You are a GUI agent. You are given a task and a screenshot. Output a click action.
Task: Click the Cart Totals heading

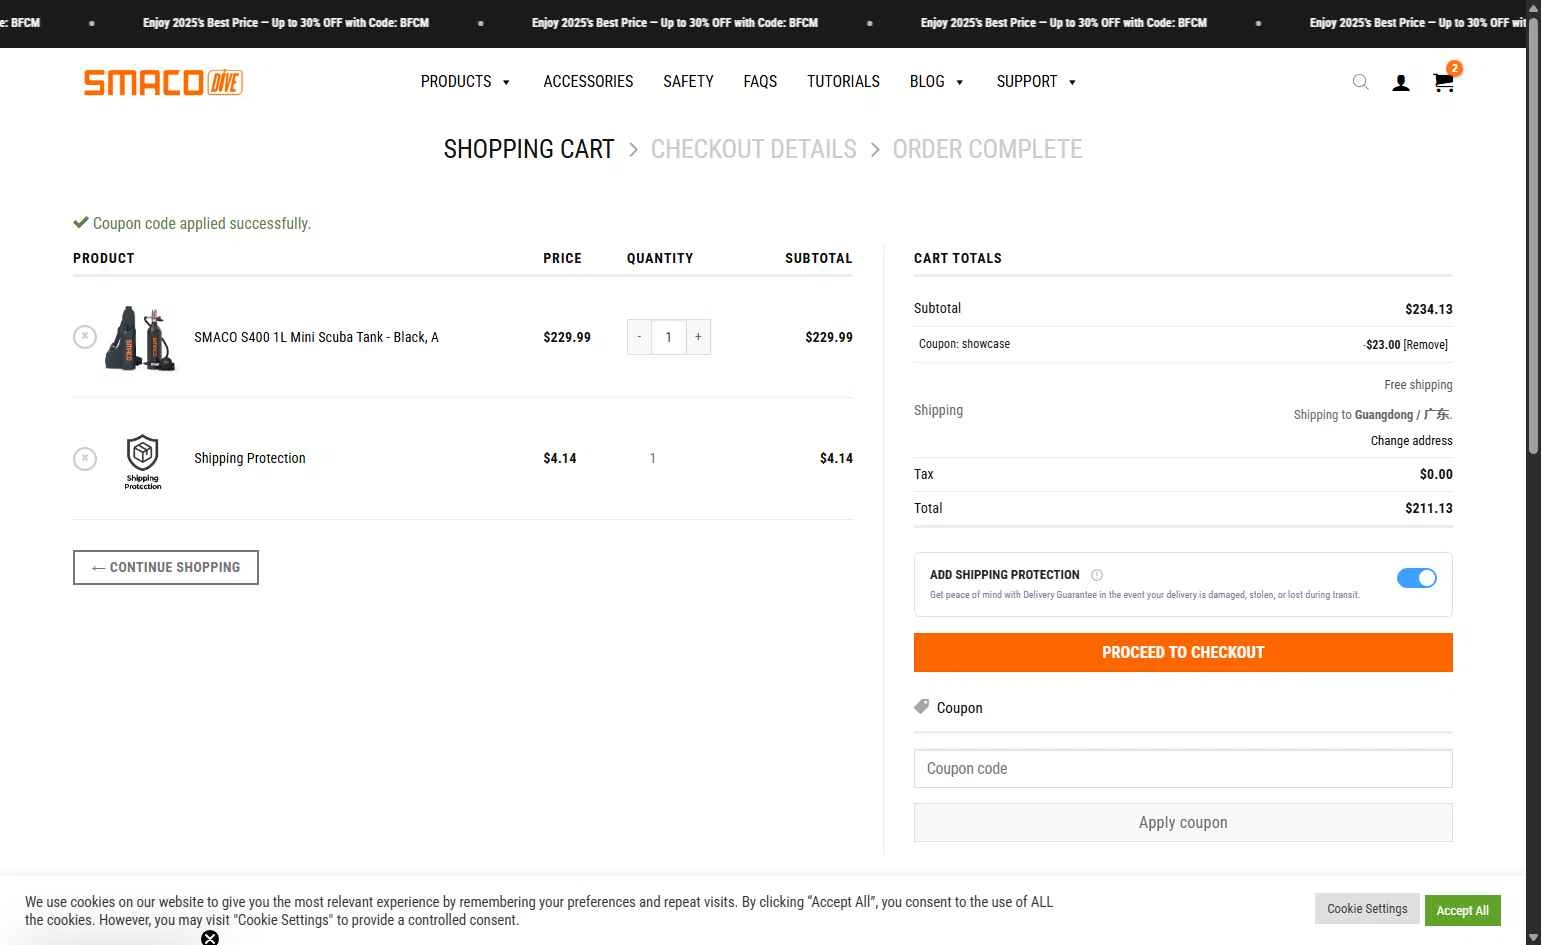pyautogui.click(x=958, y=258)
